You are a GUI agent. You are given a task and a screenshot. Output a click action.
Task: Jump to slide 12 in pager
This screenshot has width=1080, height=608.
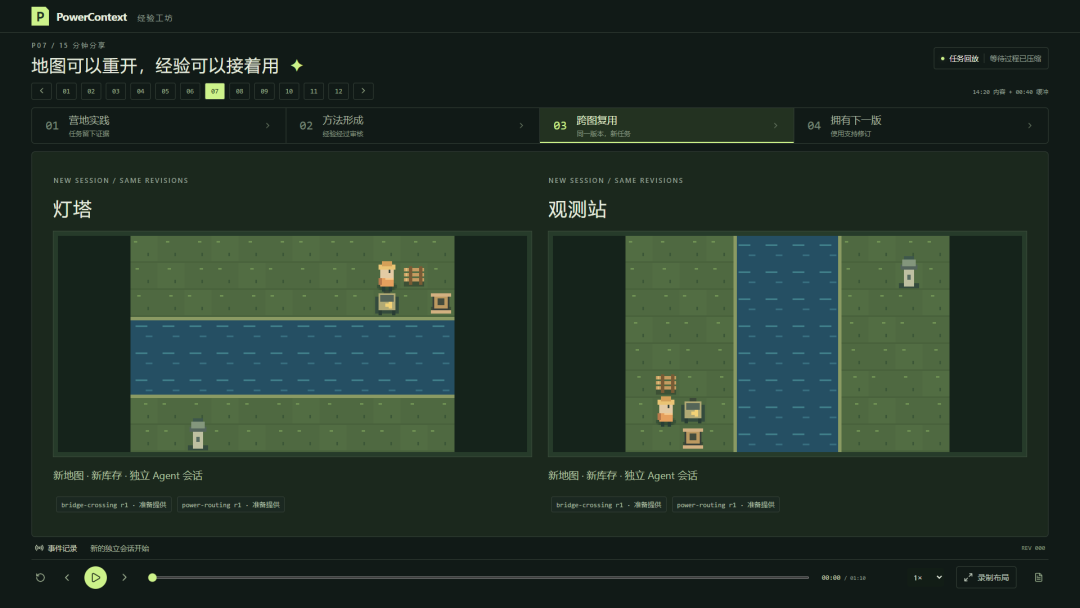(339, 91)
